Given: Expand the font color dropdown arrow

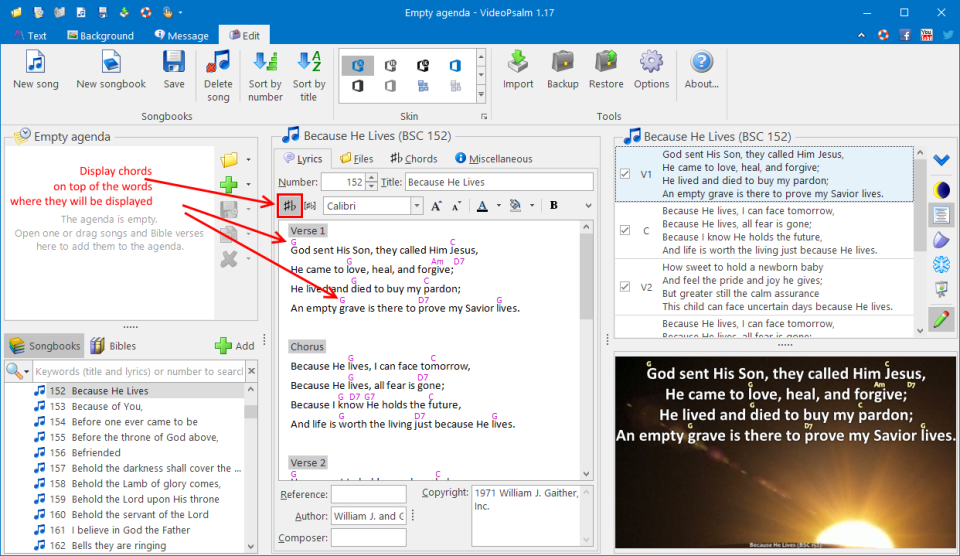Looking at the screenshot, I should click(497, 206).
